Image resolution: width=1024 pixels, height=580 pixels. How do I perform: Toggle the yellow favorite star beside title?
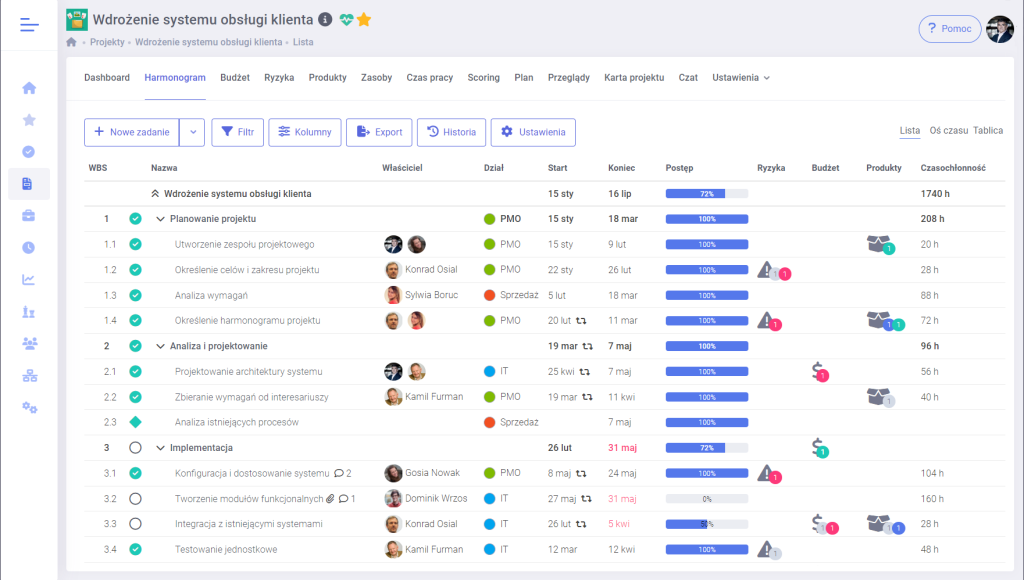tap(364, 19)
